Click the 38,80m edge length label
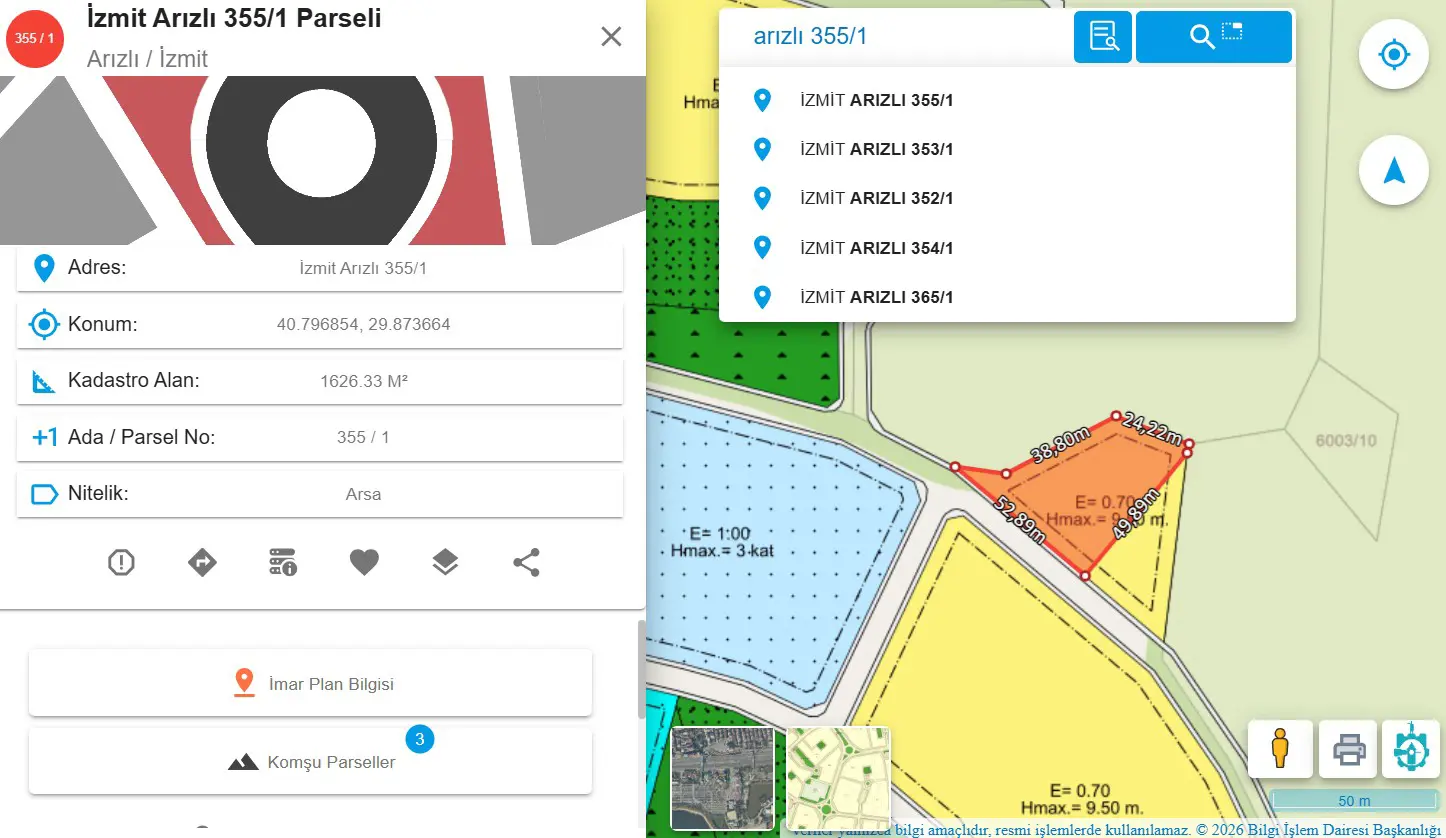 click(x=1060, y=443)
